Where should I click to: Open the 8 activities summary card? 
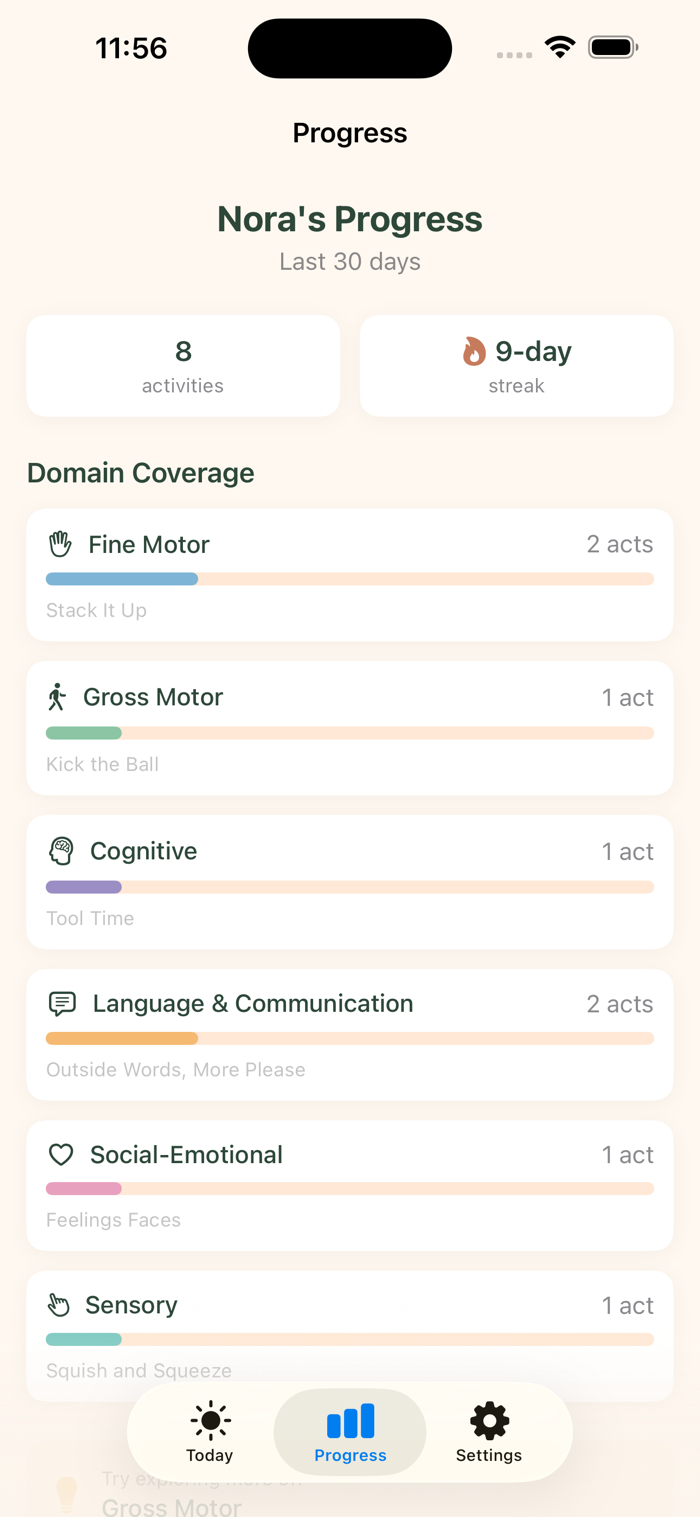[183, 366]
